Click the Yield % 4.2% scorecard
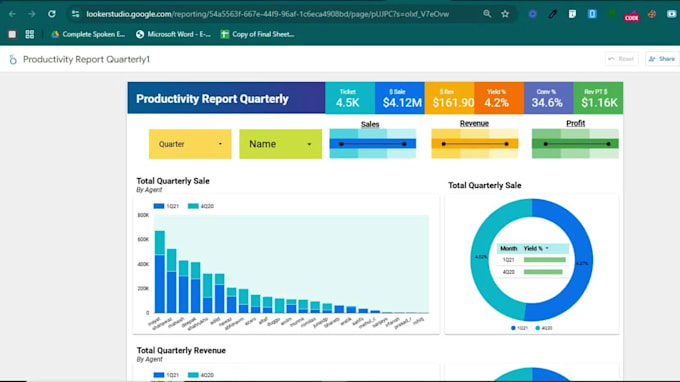Image resolution: width=680 pixels, height=382 pixels. [x=499, y=98]
